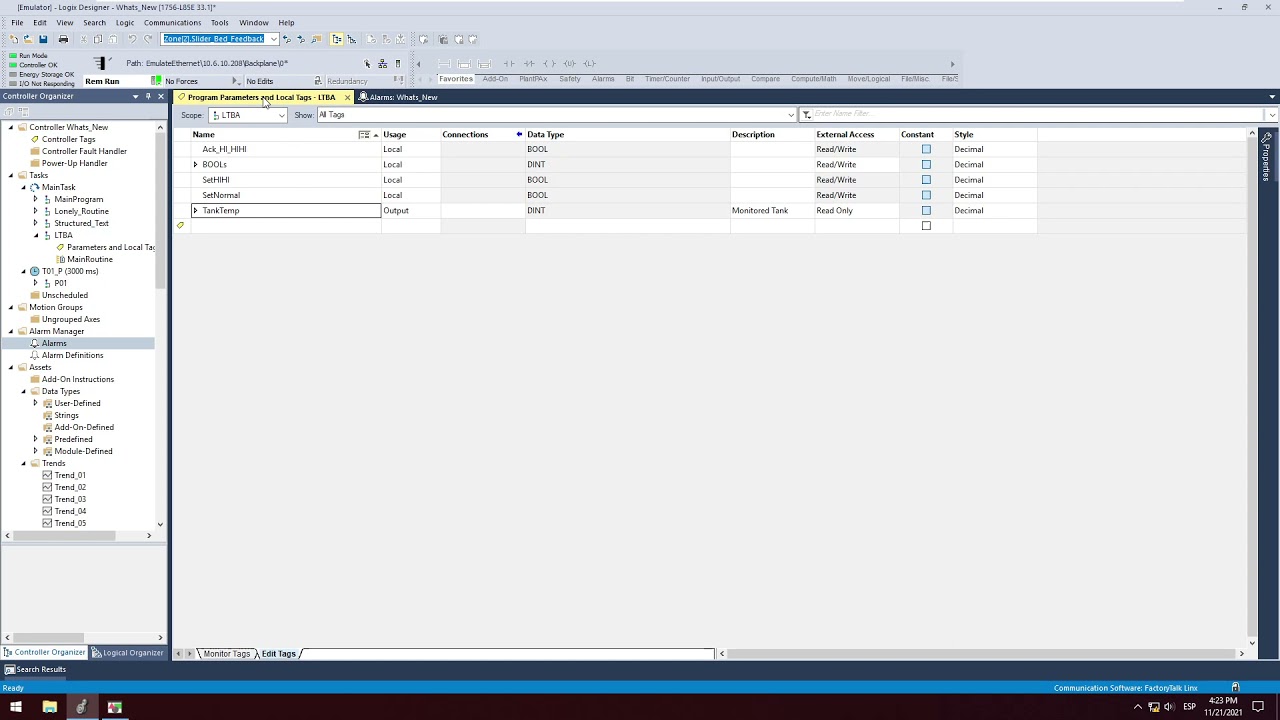Toggle Constant checkbox in empty new-tag row

click(x=926, y=226)
